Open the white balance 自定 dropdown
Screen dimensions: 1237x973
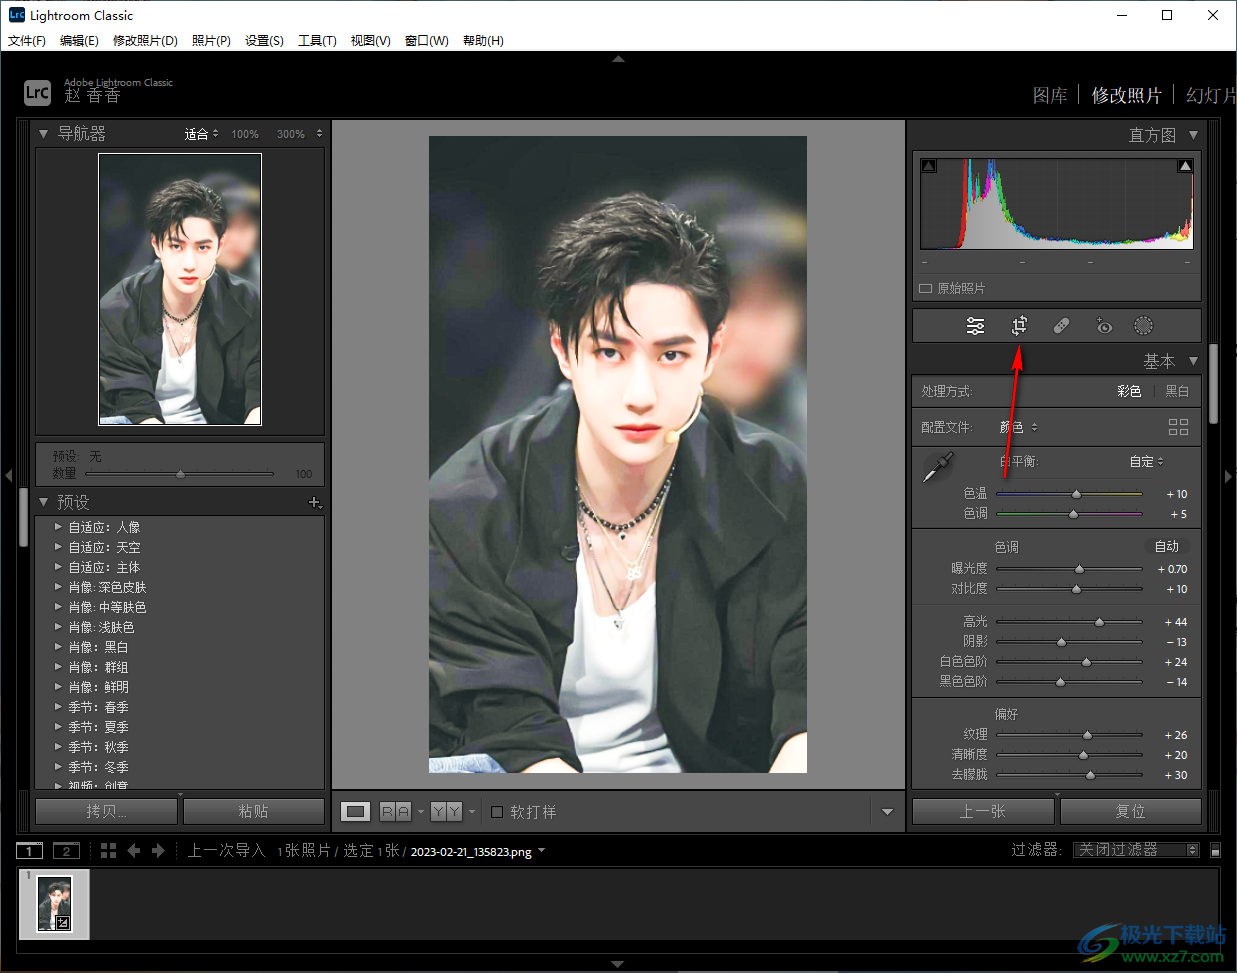pos(1147,461)
